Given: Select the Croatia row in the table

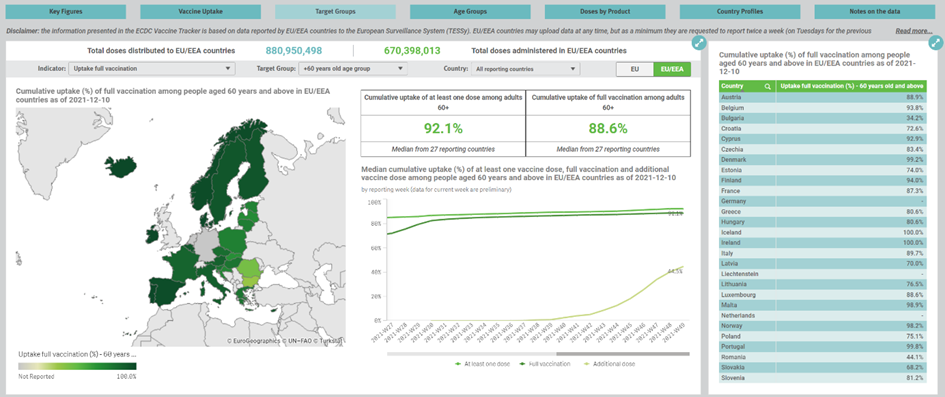Looking at the screenshot, I should tap(823, 128).
